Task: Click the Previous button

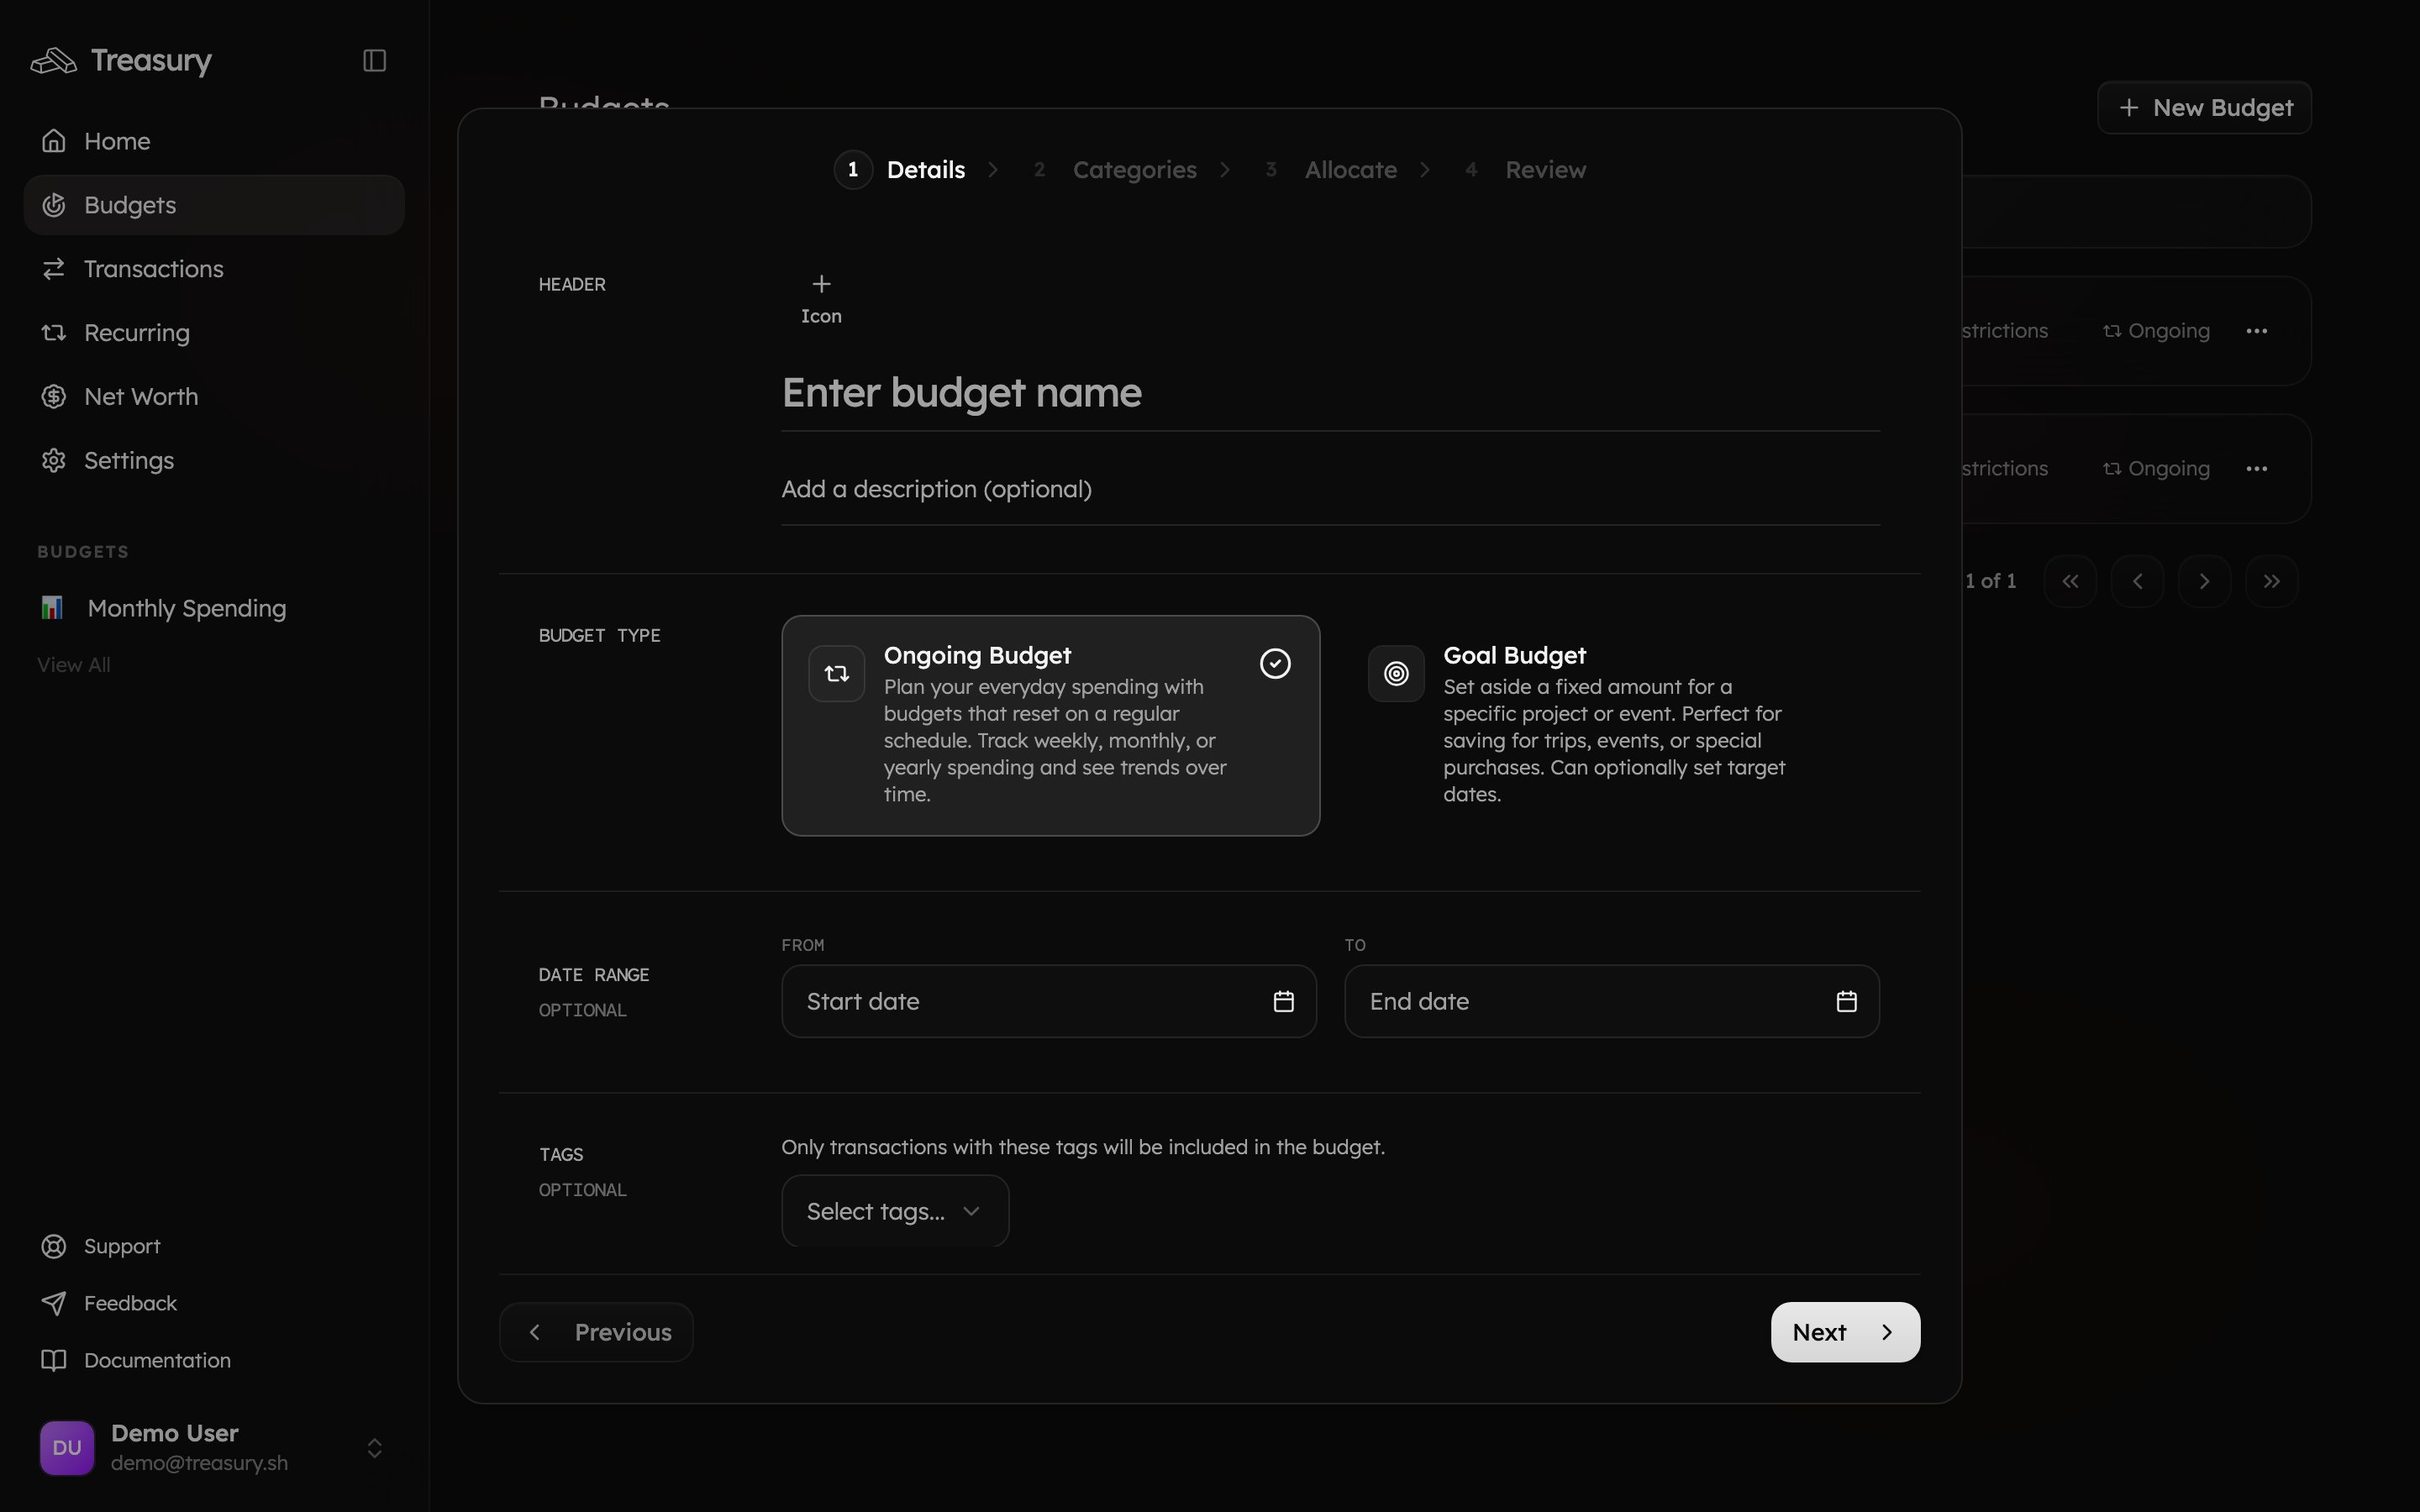Action: coord(596,1332)
